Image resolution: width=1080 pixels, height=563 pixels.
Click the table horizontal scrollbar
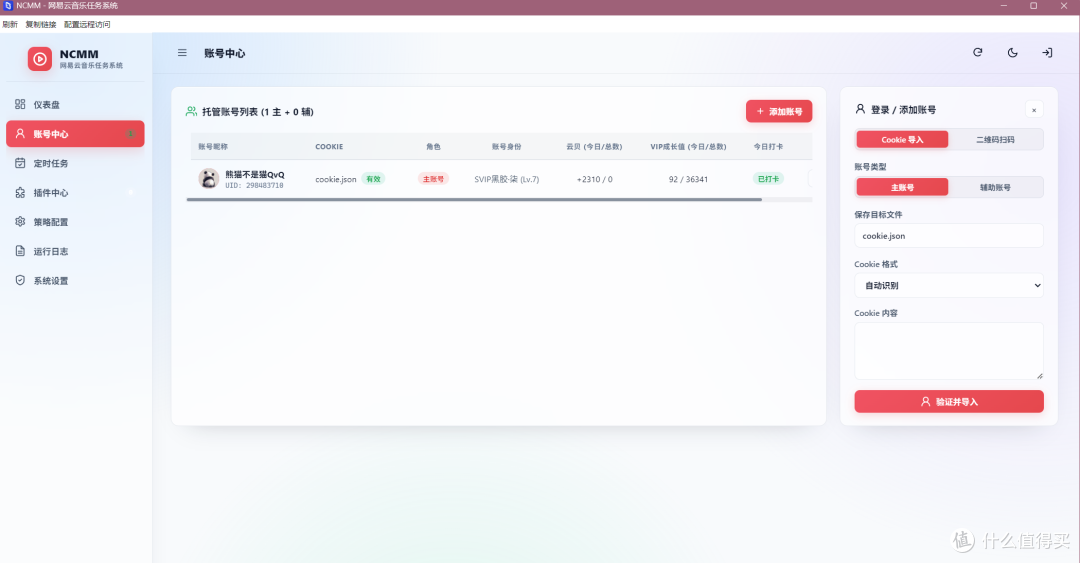tap(474, 200)
